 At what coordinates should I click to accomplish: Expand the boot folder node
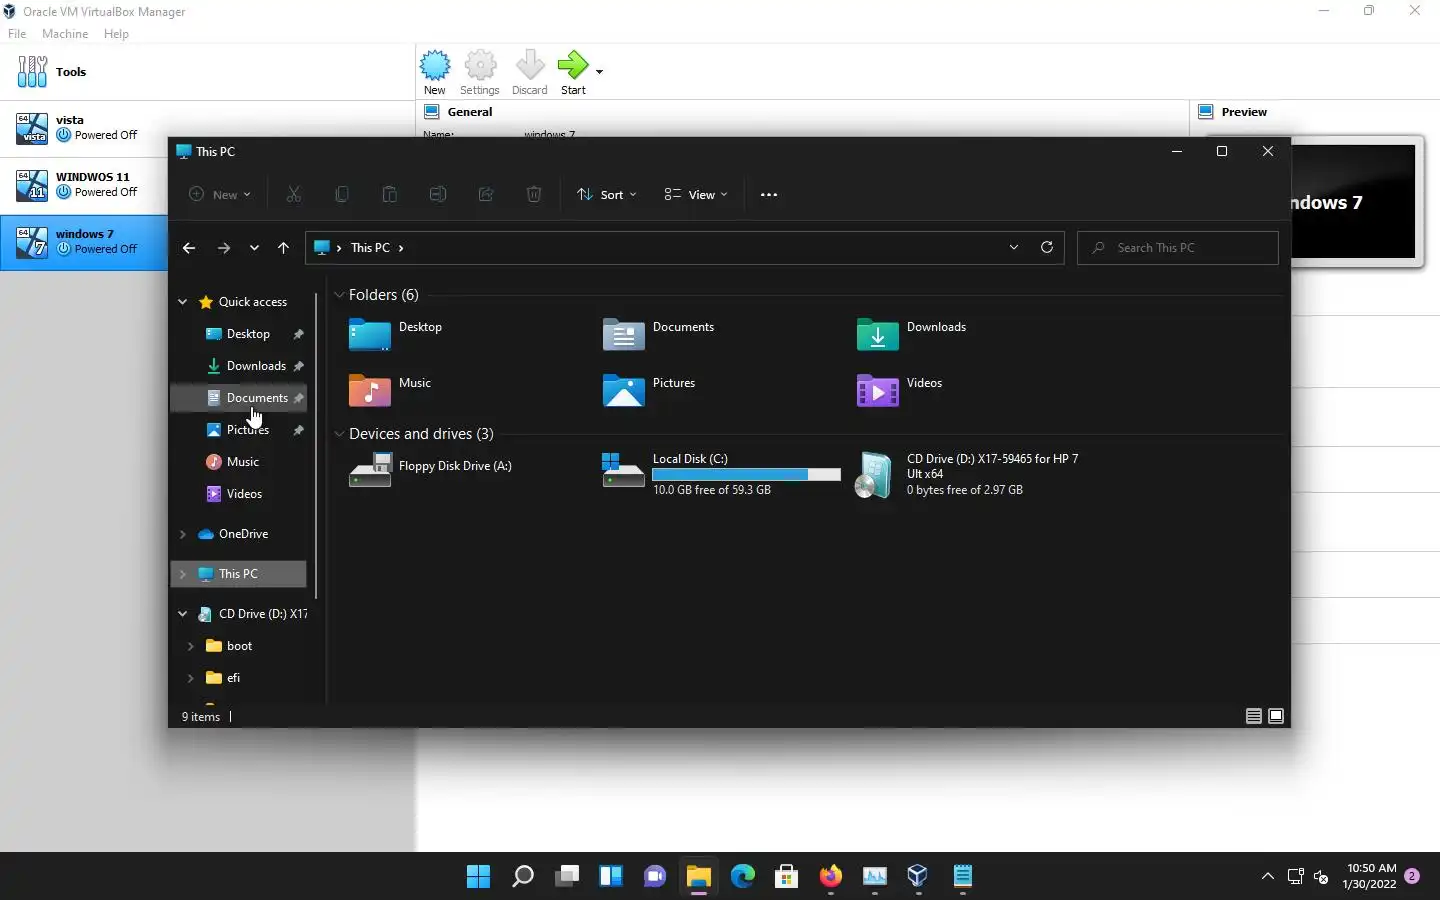click(x=190, y=646)
